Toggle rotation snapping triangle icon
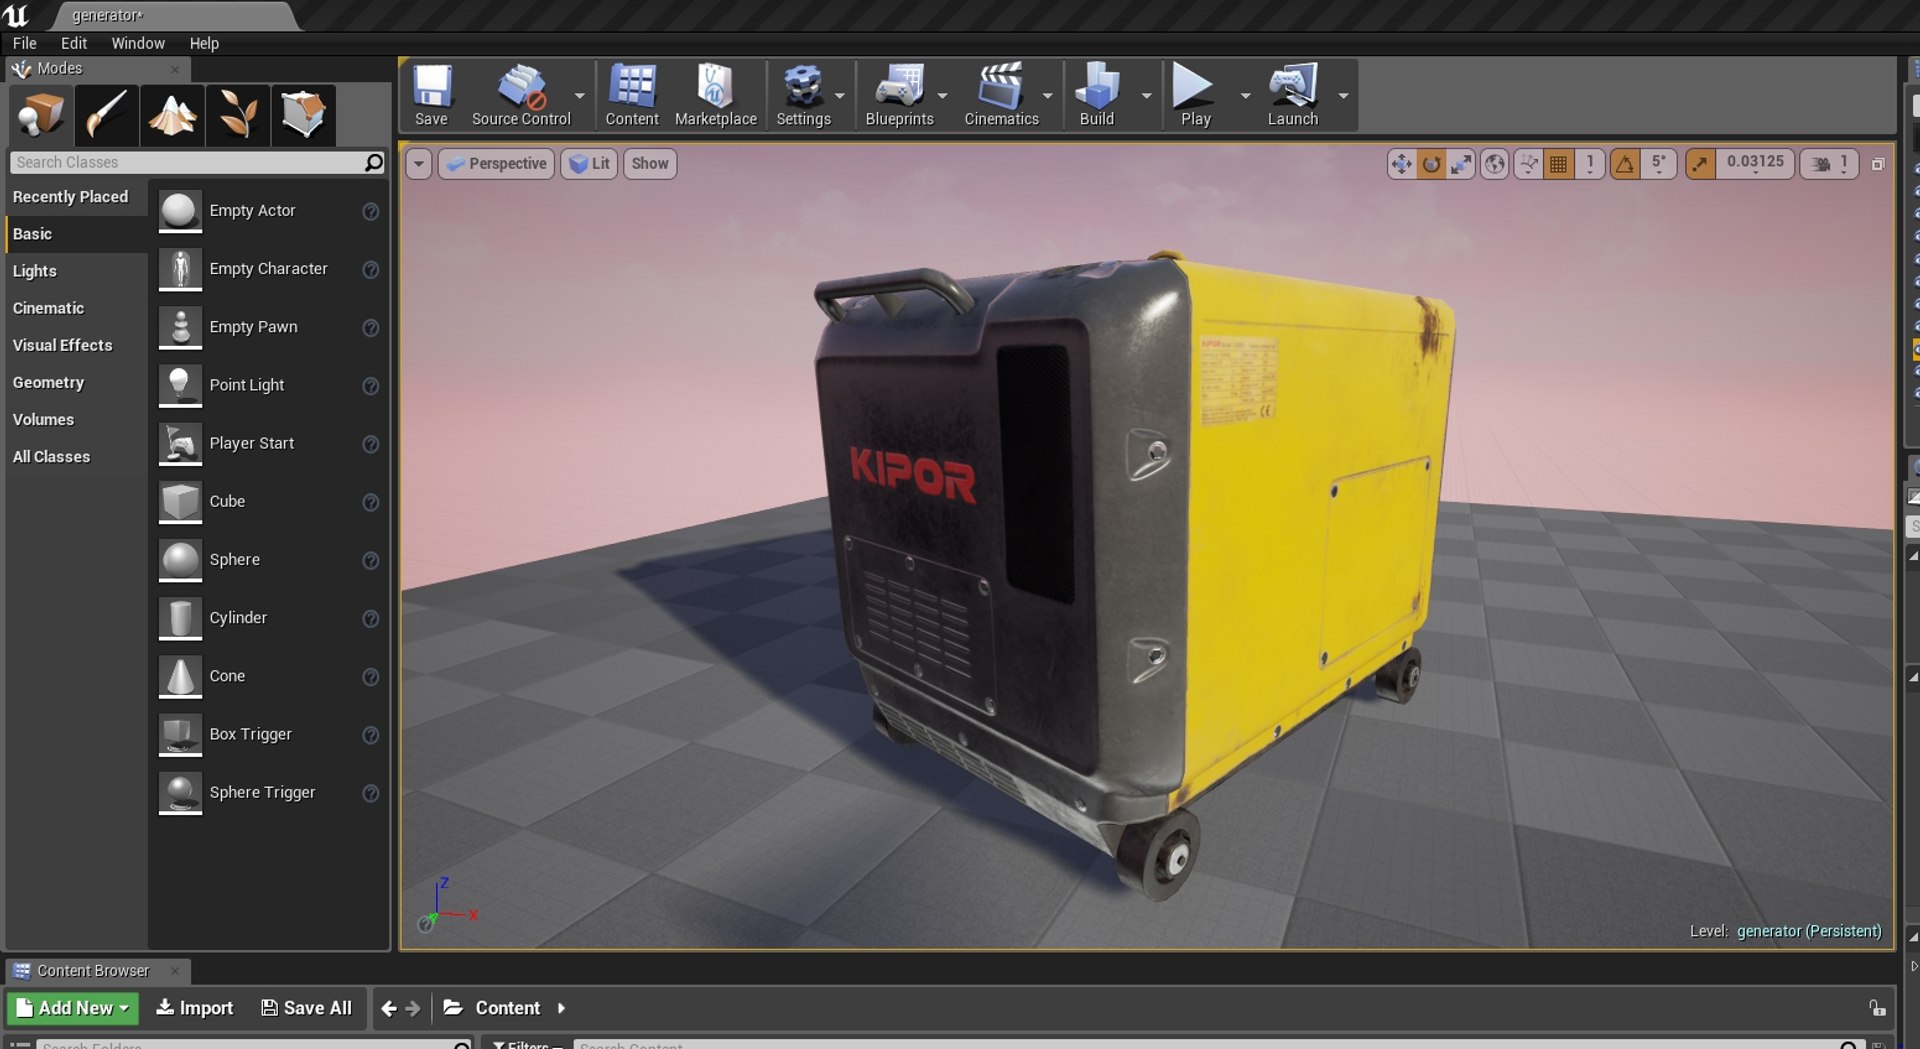1920x1049 pixels. pyautogui.click(x=1625, y=164)
